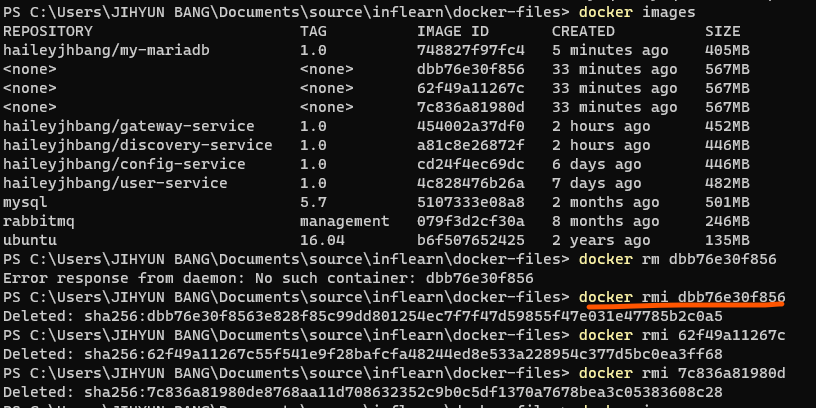Click the 'Deleted: sha256:dbb76e30f8563e...' output line
This screenshot has height=408, width=816.
pos(363,316)
